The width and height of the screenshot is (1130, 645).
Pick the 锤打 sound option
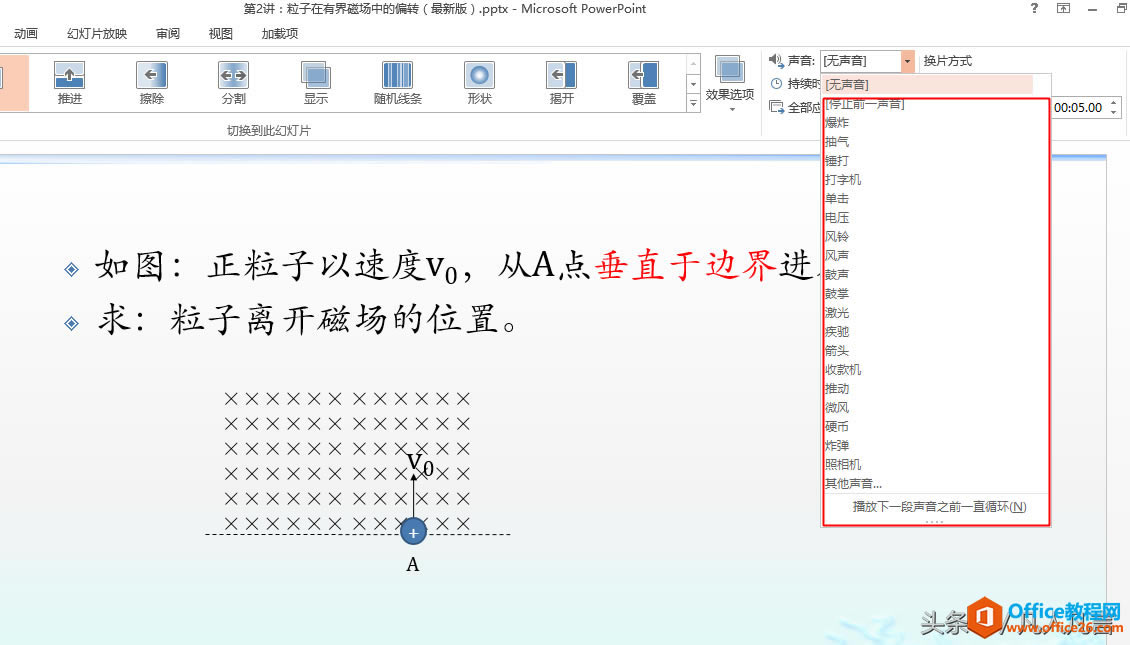pos(837,161)
